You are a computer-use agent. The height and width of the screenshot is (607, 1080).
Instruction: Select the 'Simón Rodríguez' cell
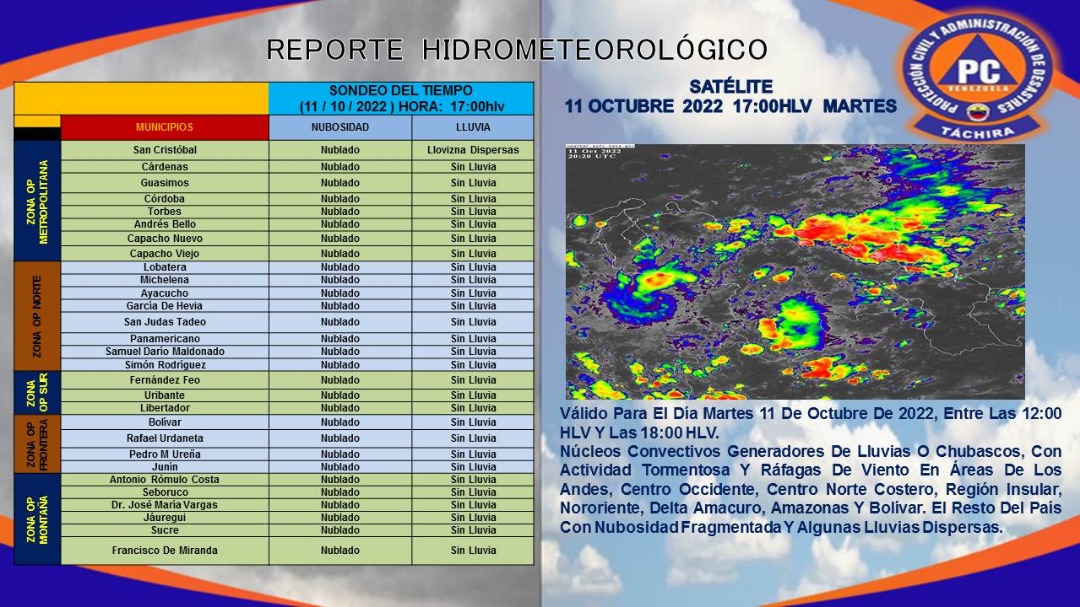[x=165, y=364]
